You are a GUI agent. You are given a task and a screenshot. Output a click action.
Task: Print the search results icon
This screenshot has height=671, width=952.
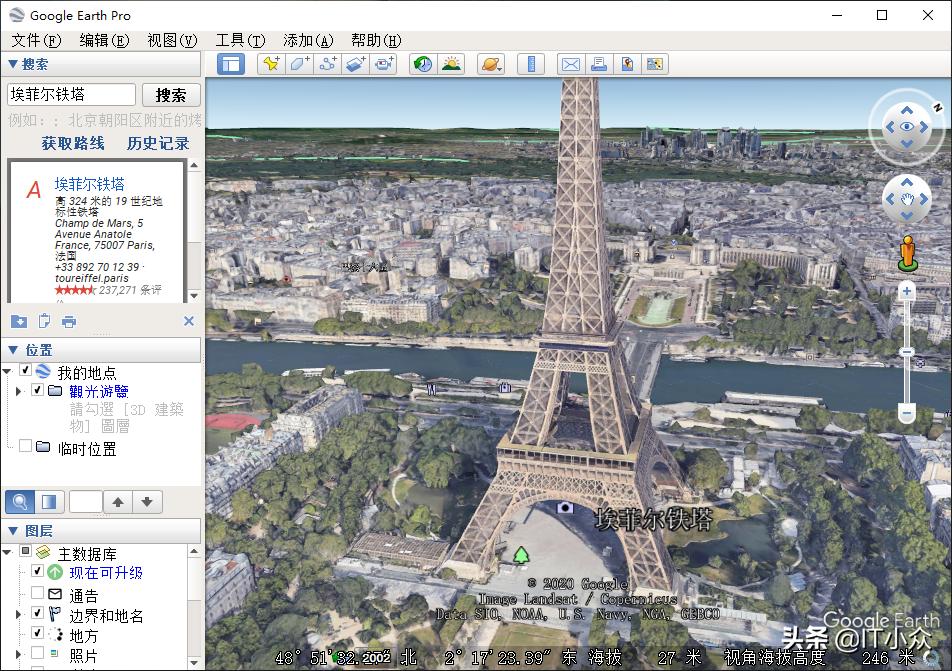(69, 321)
